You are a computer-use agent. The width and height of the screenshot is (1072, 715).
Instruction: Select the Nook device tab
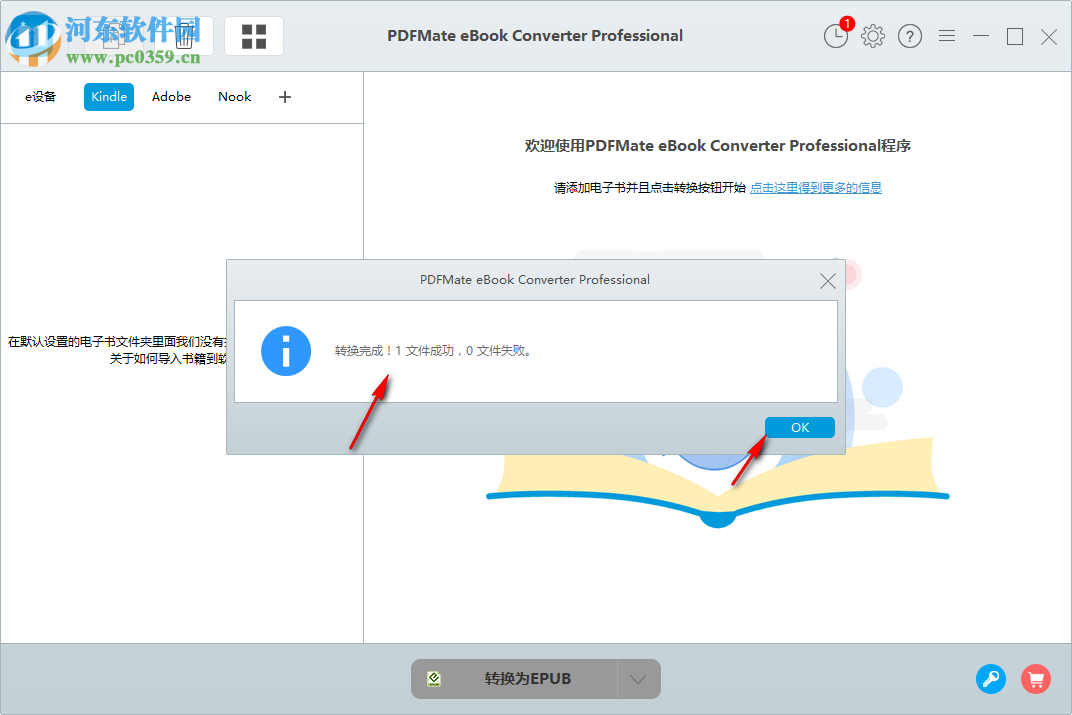234,97
